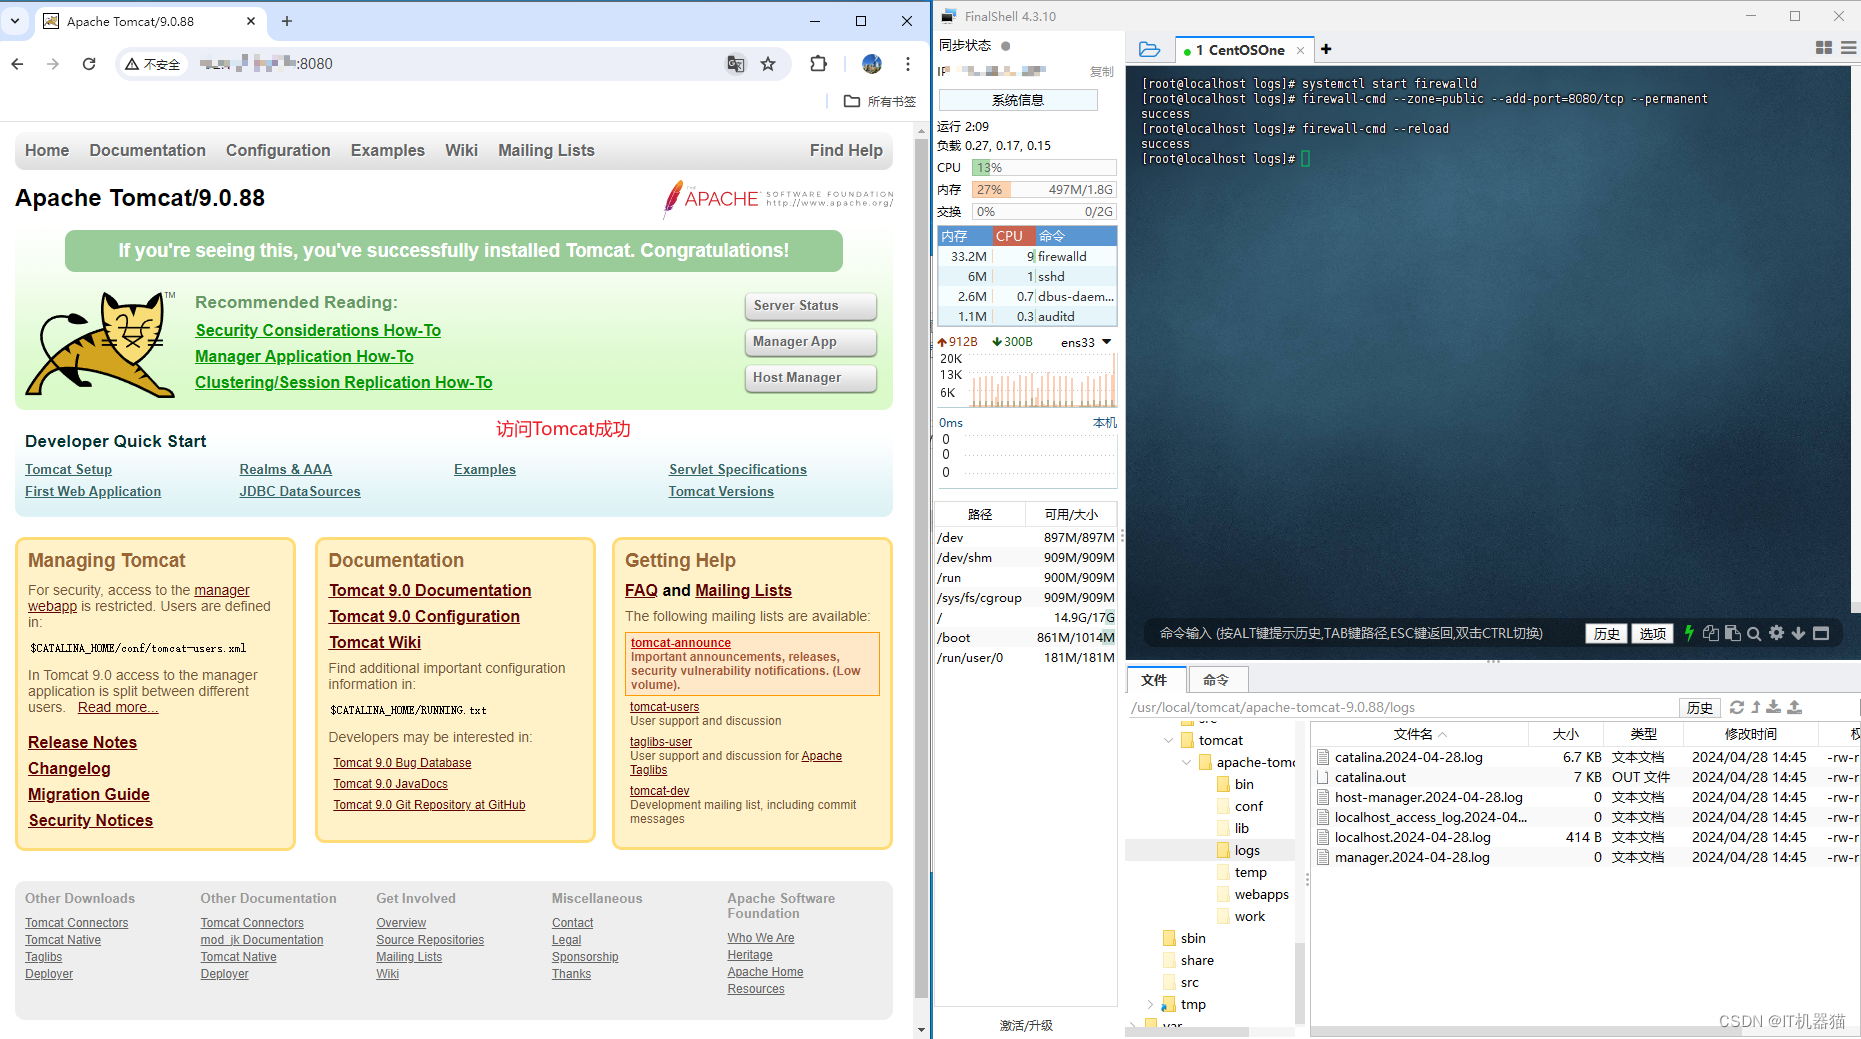Click the copy icon in FinalShell command bar

(x=1711, y=633)
